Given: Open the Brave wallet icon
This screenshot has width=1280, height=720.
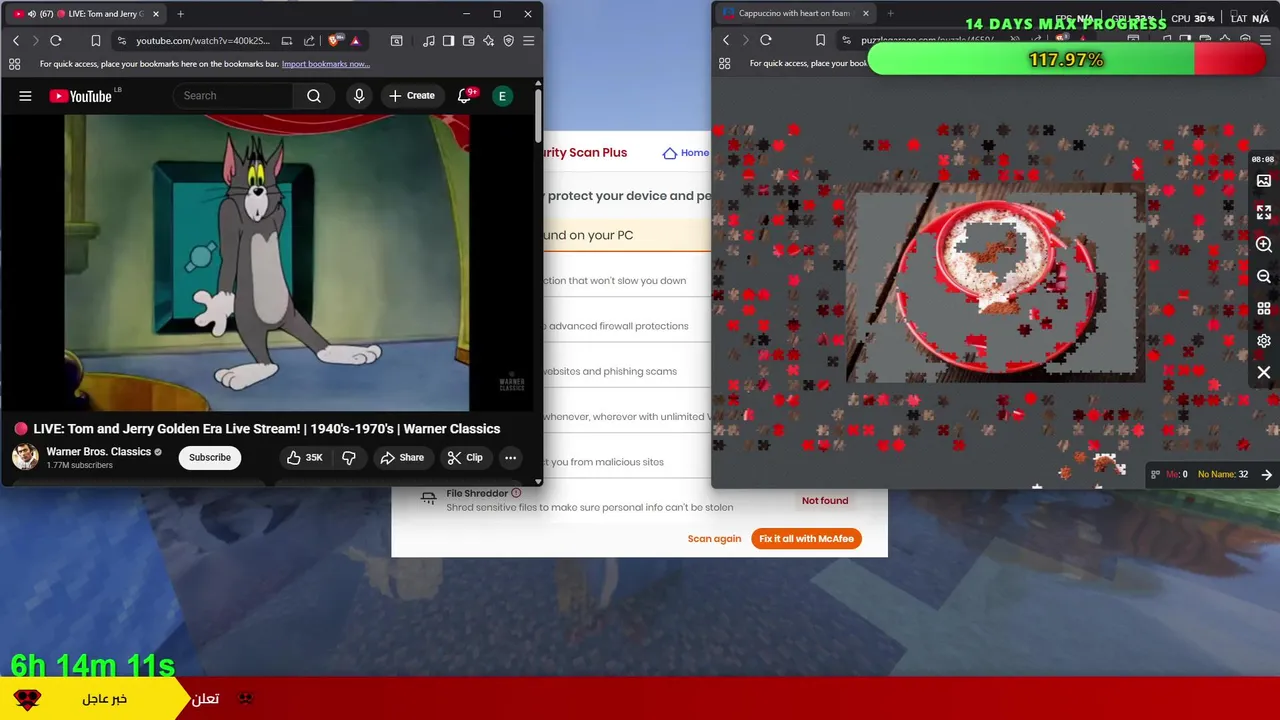Looking at the screenshot, I should click(x=468, y=41).
